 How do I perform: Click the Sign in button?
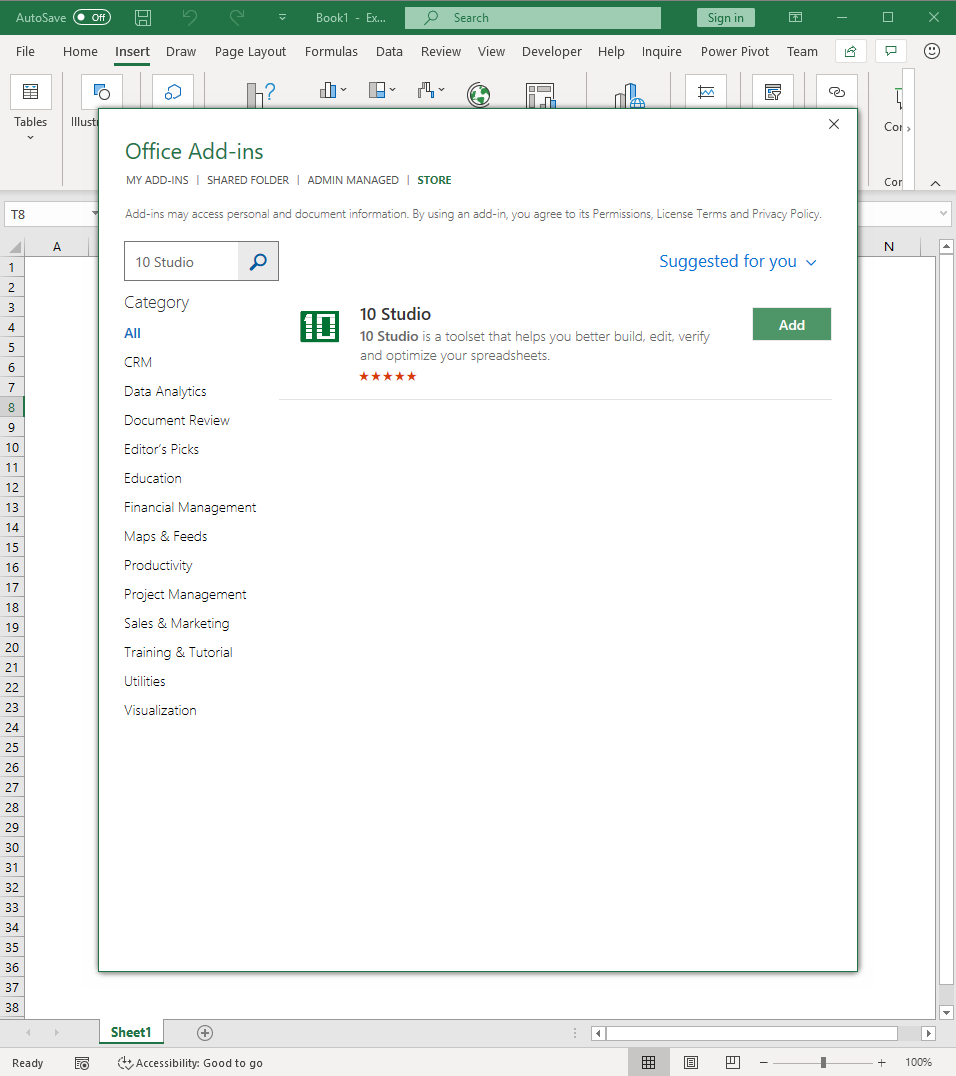pyautogui.click(x=725, y=18)
